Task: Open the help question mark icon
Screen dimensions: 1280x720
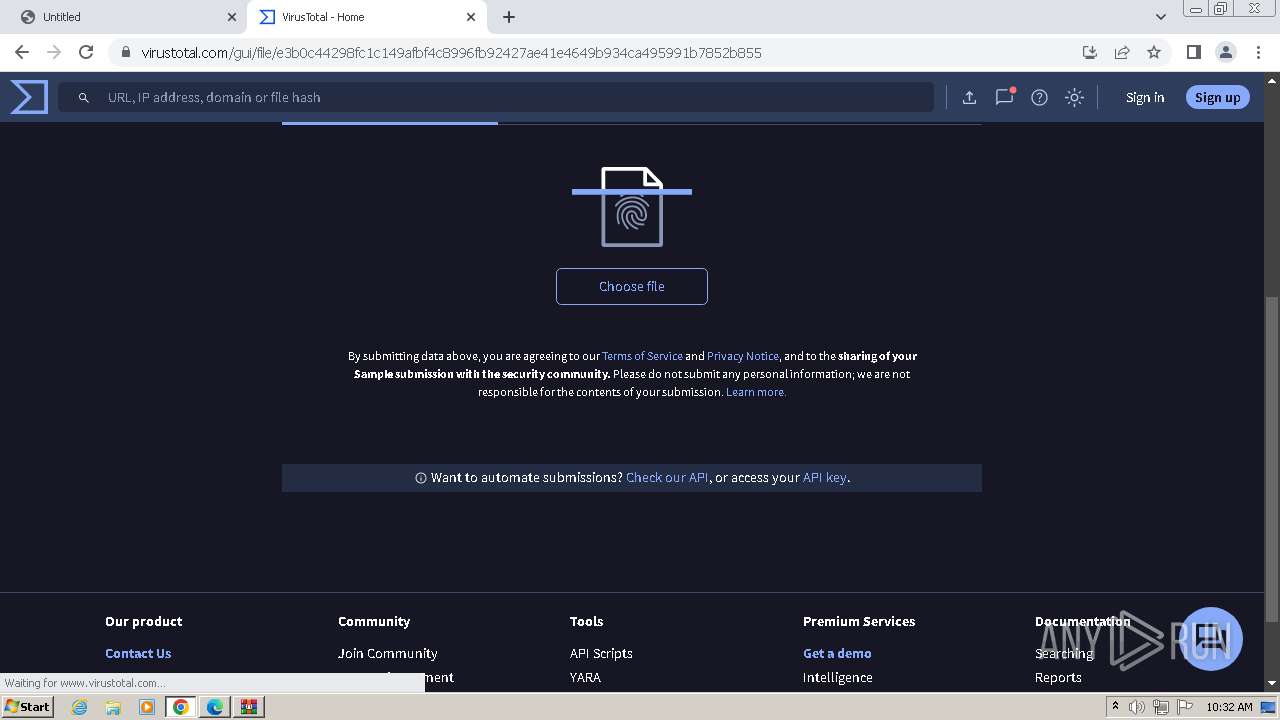Action: click(1039, 97)
